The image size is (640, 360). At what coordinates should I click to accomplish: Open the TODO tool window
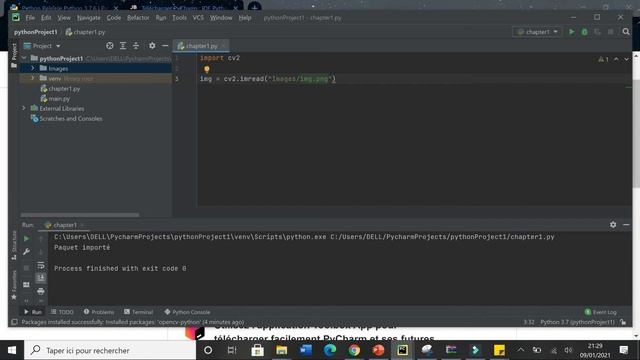click(62, 312)
